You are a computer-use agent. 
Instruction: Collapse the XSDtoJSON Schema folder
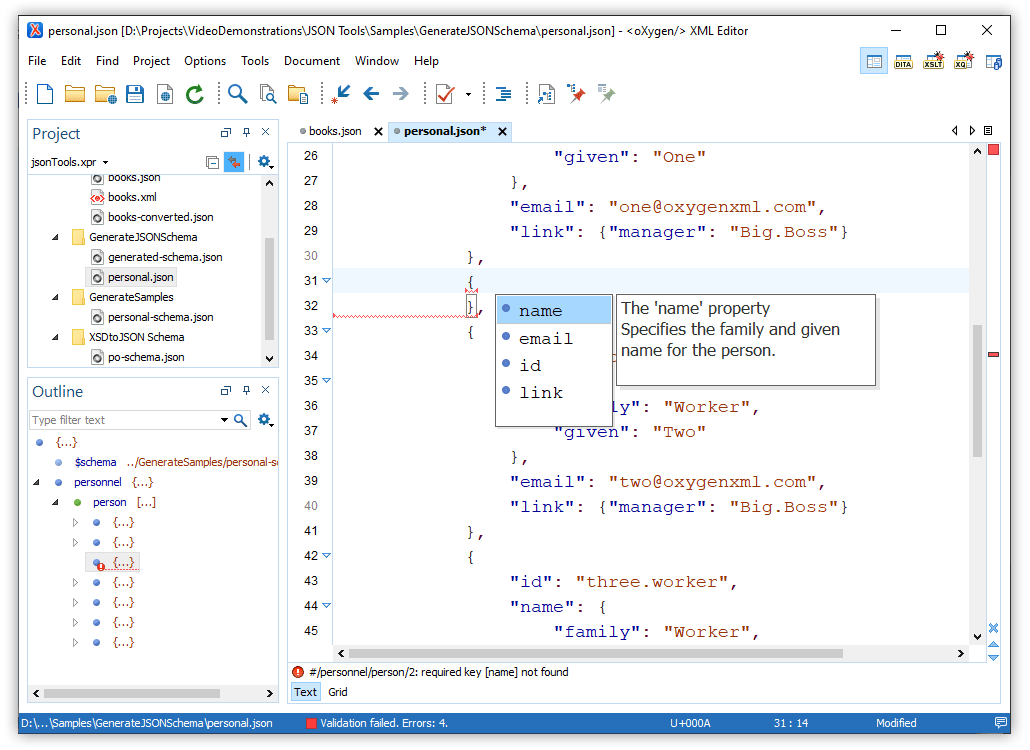click(x=55, y=338)
